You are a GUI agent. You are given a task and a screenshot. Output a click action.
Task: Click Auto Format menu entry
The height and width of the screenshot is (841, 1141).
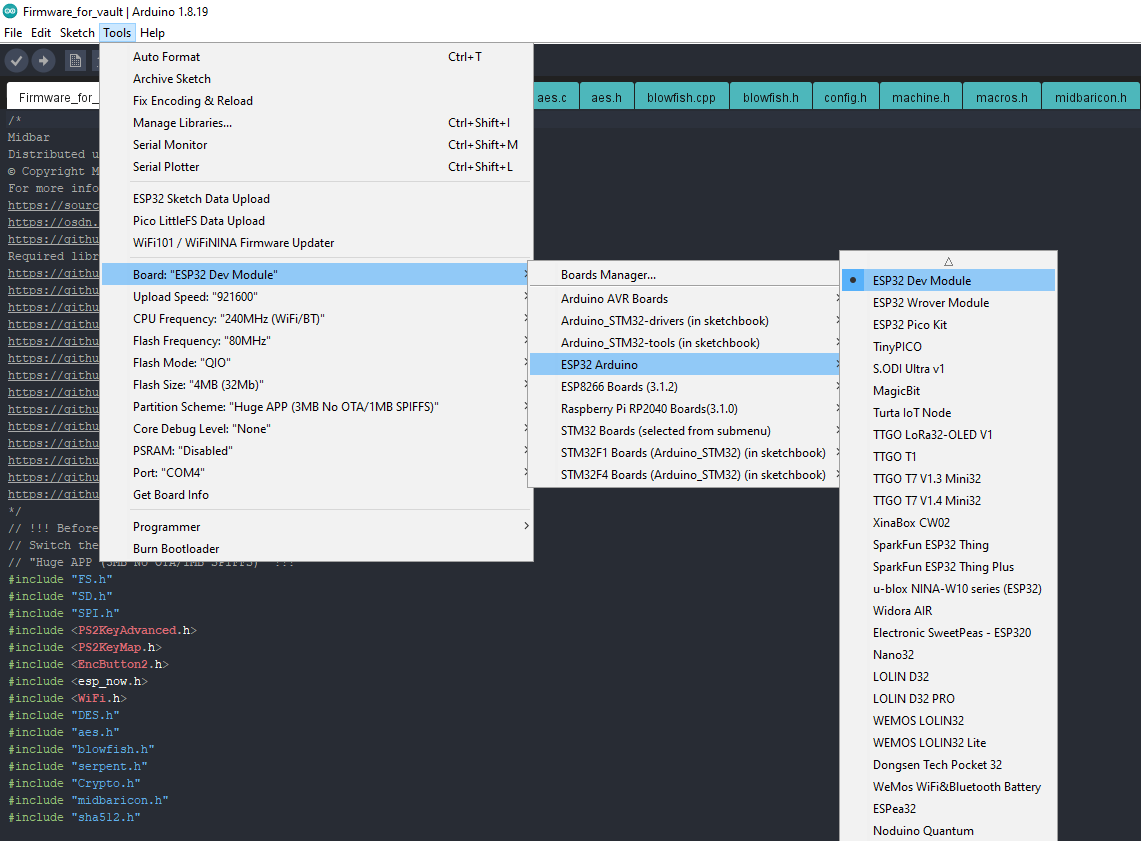316,57
